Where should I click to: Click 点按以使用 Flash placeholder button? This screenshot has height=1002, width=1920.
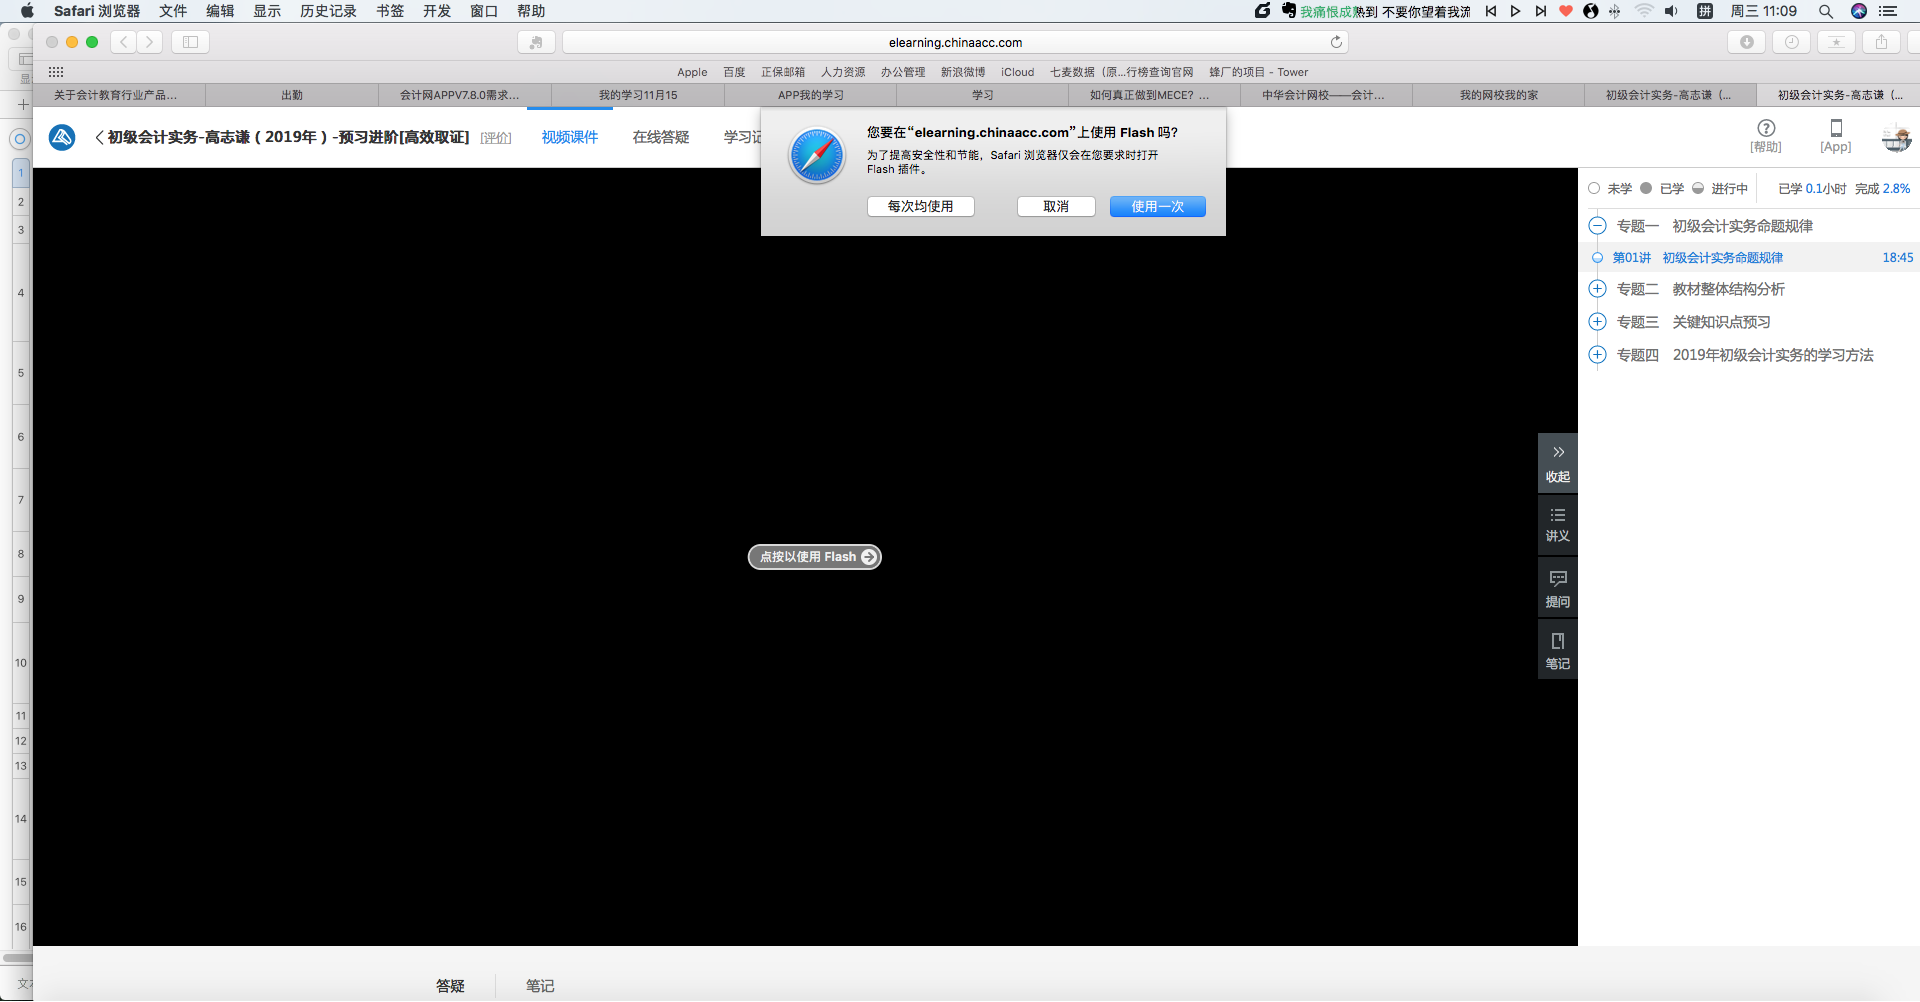pyautogui.click(x=814, y=557)
